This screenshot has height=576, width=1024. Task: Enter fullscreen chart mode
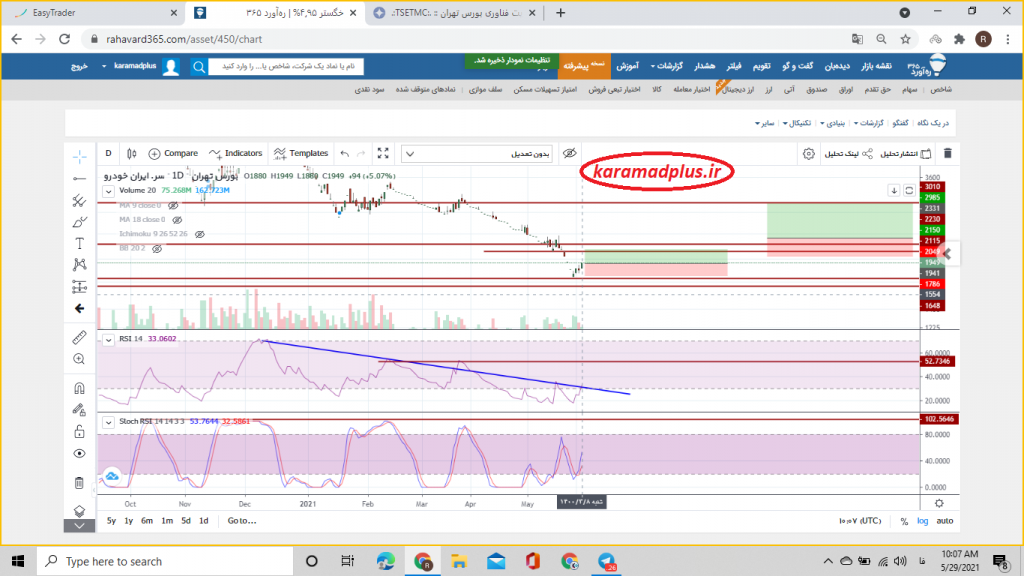383,153
